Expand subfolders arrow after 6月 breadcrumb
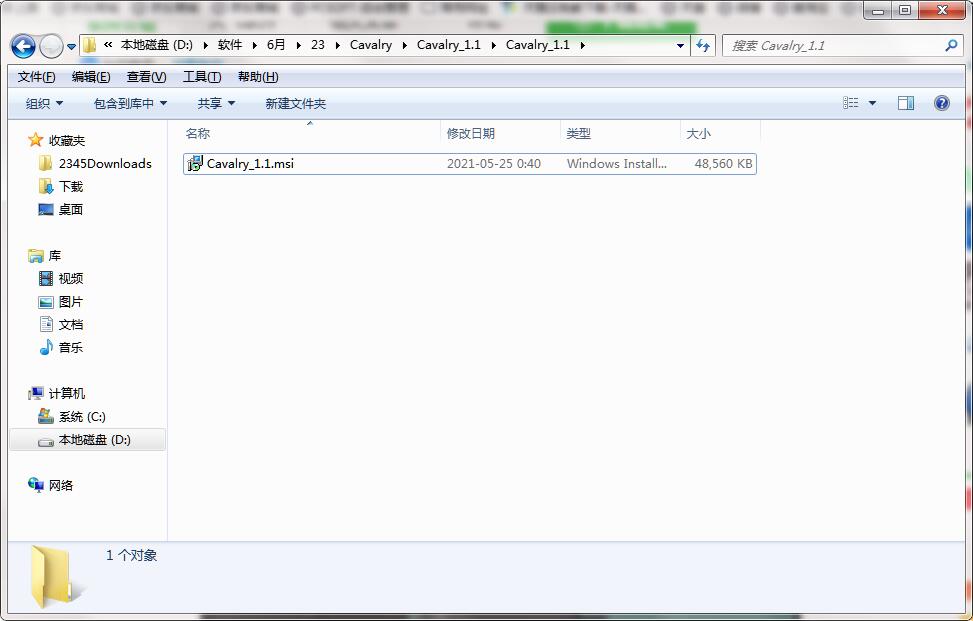The height and width of the screenshot is (621, 973). tap(298, 45)
